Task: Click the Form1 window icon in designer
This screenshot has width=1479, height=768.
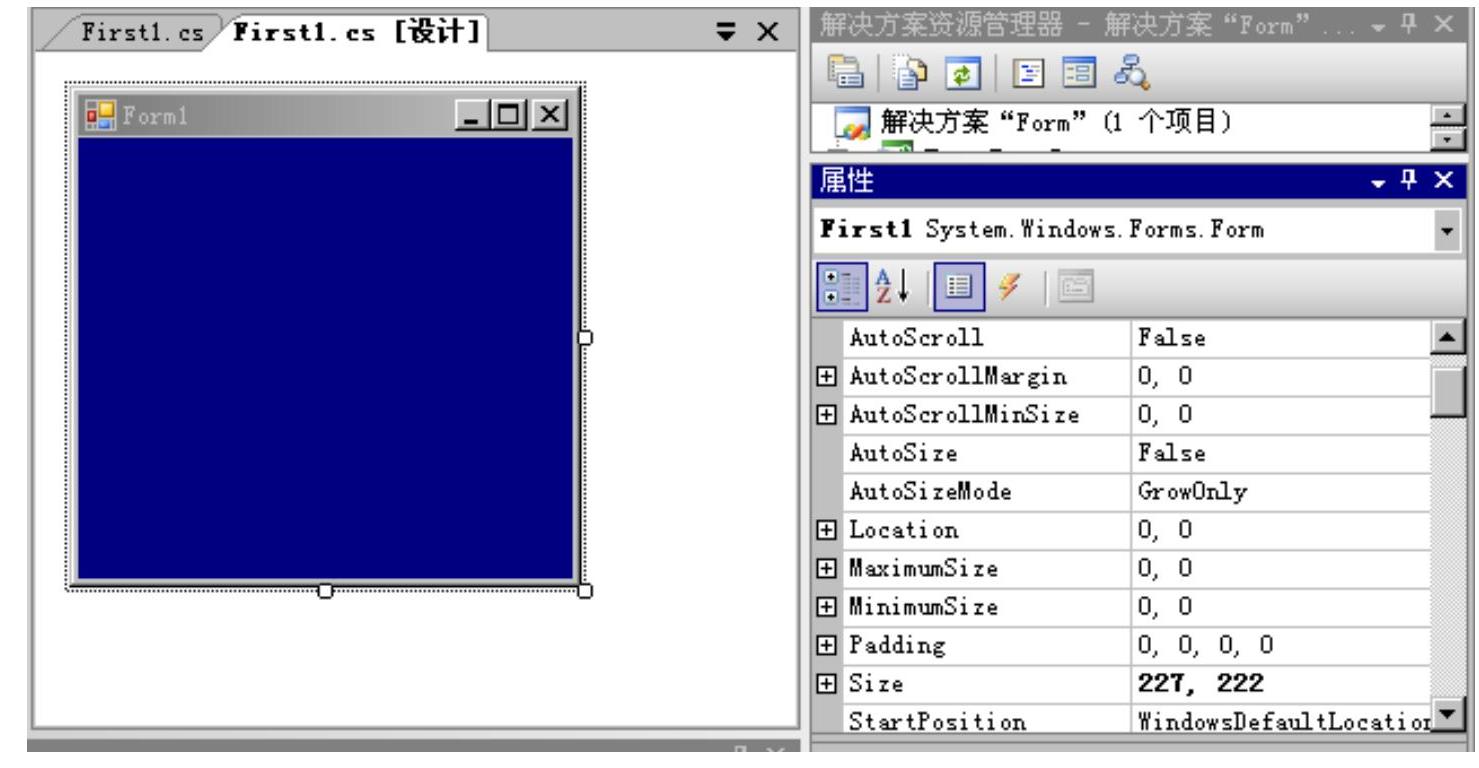Action: point(99,115)
